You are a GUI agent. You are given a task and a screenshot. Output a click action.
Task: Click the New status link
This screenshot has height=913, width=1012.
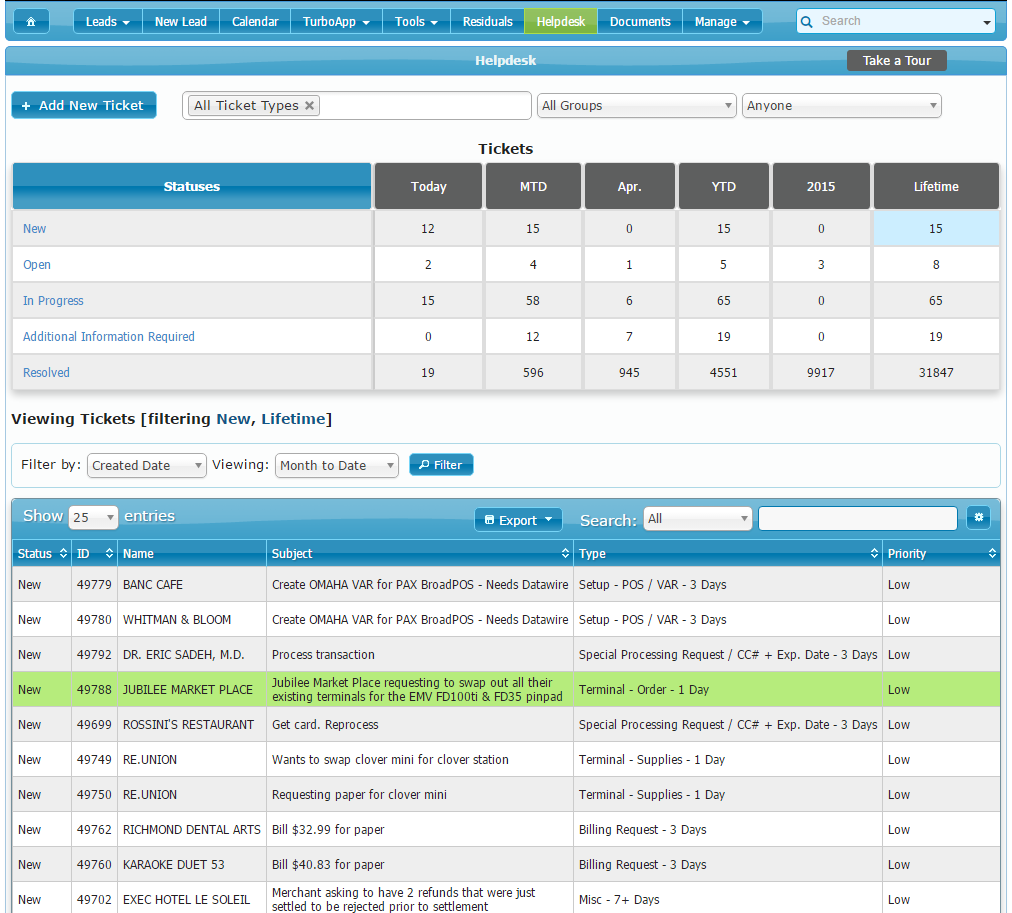click(34, 228)
